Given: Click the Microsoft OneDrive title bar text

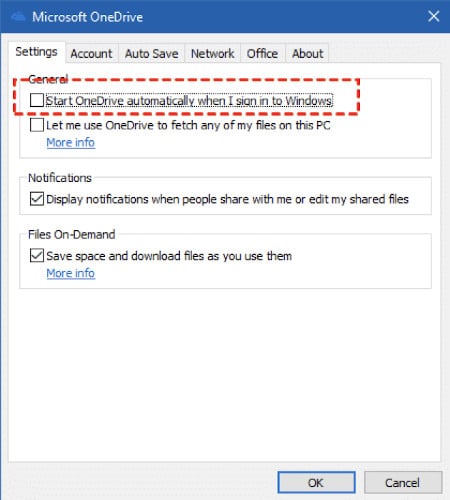Looking at the screenshot, I should 88,17.
